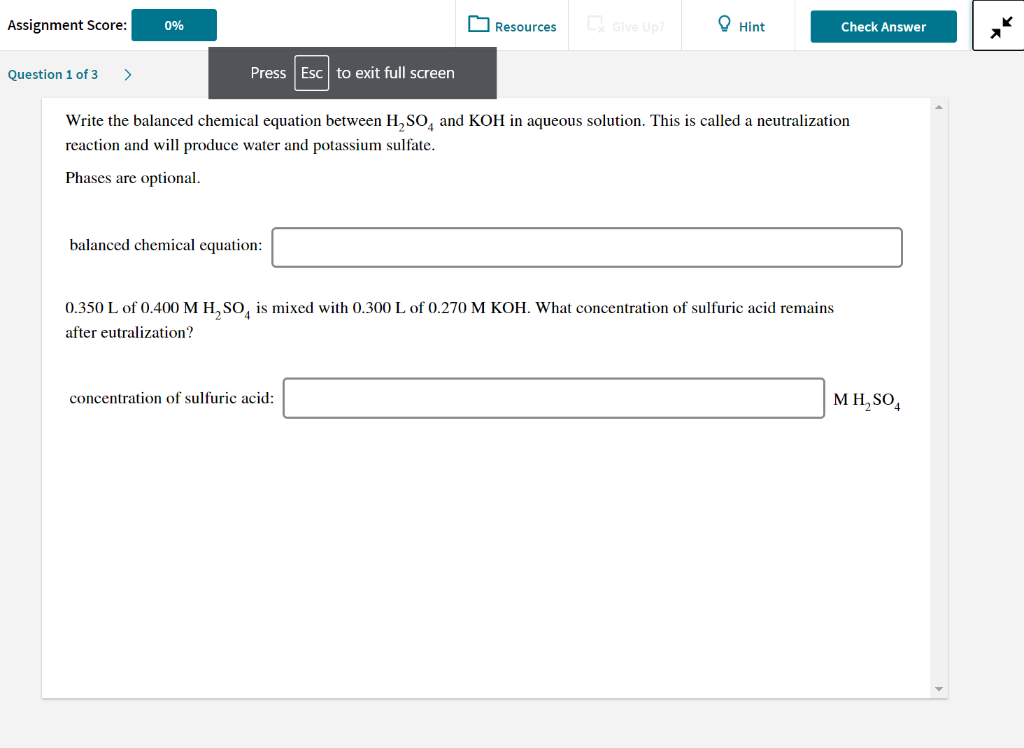
Task: Click the Esc key button in the banner
Action: click(311, 73)
